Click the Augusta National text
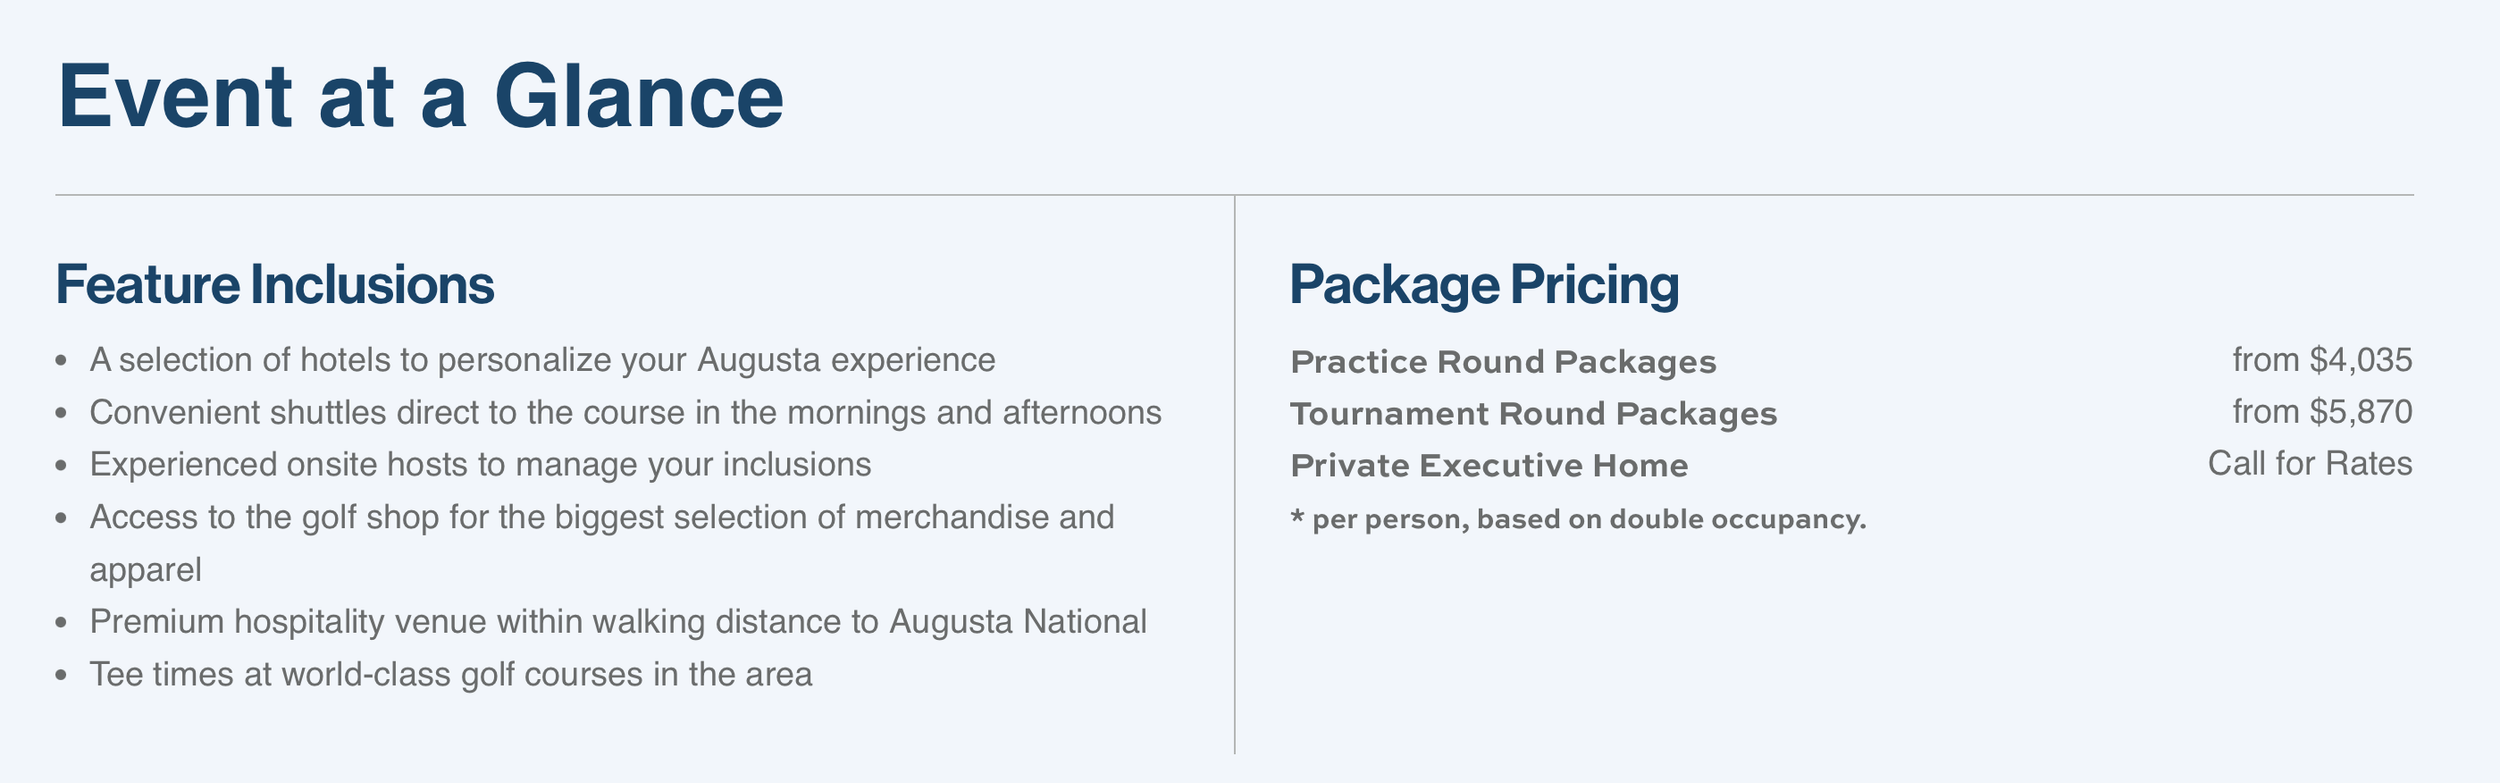Viewport: 2500px width, 783px height. point(1018,621)
